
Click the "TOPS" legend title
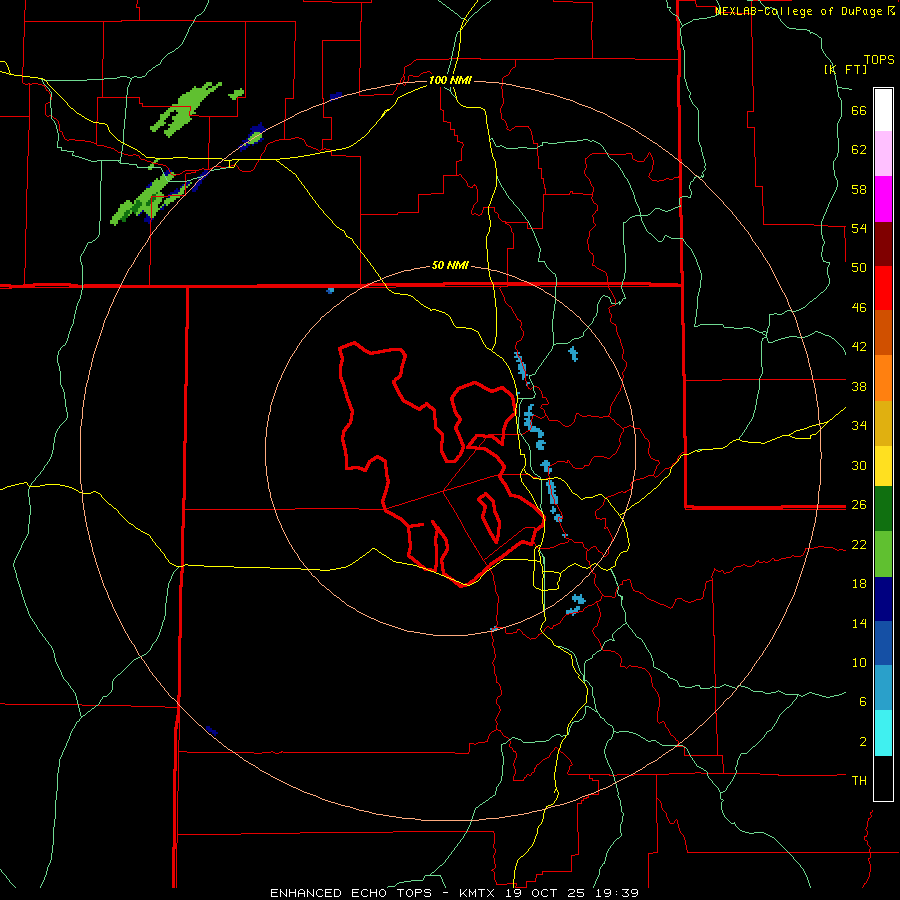pyautogui.click(x=879, y=59)
